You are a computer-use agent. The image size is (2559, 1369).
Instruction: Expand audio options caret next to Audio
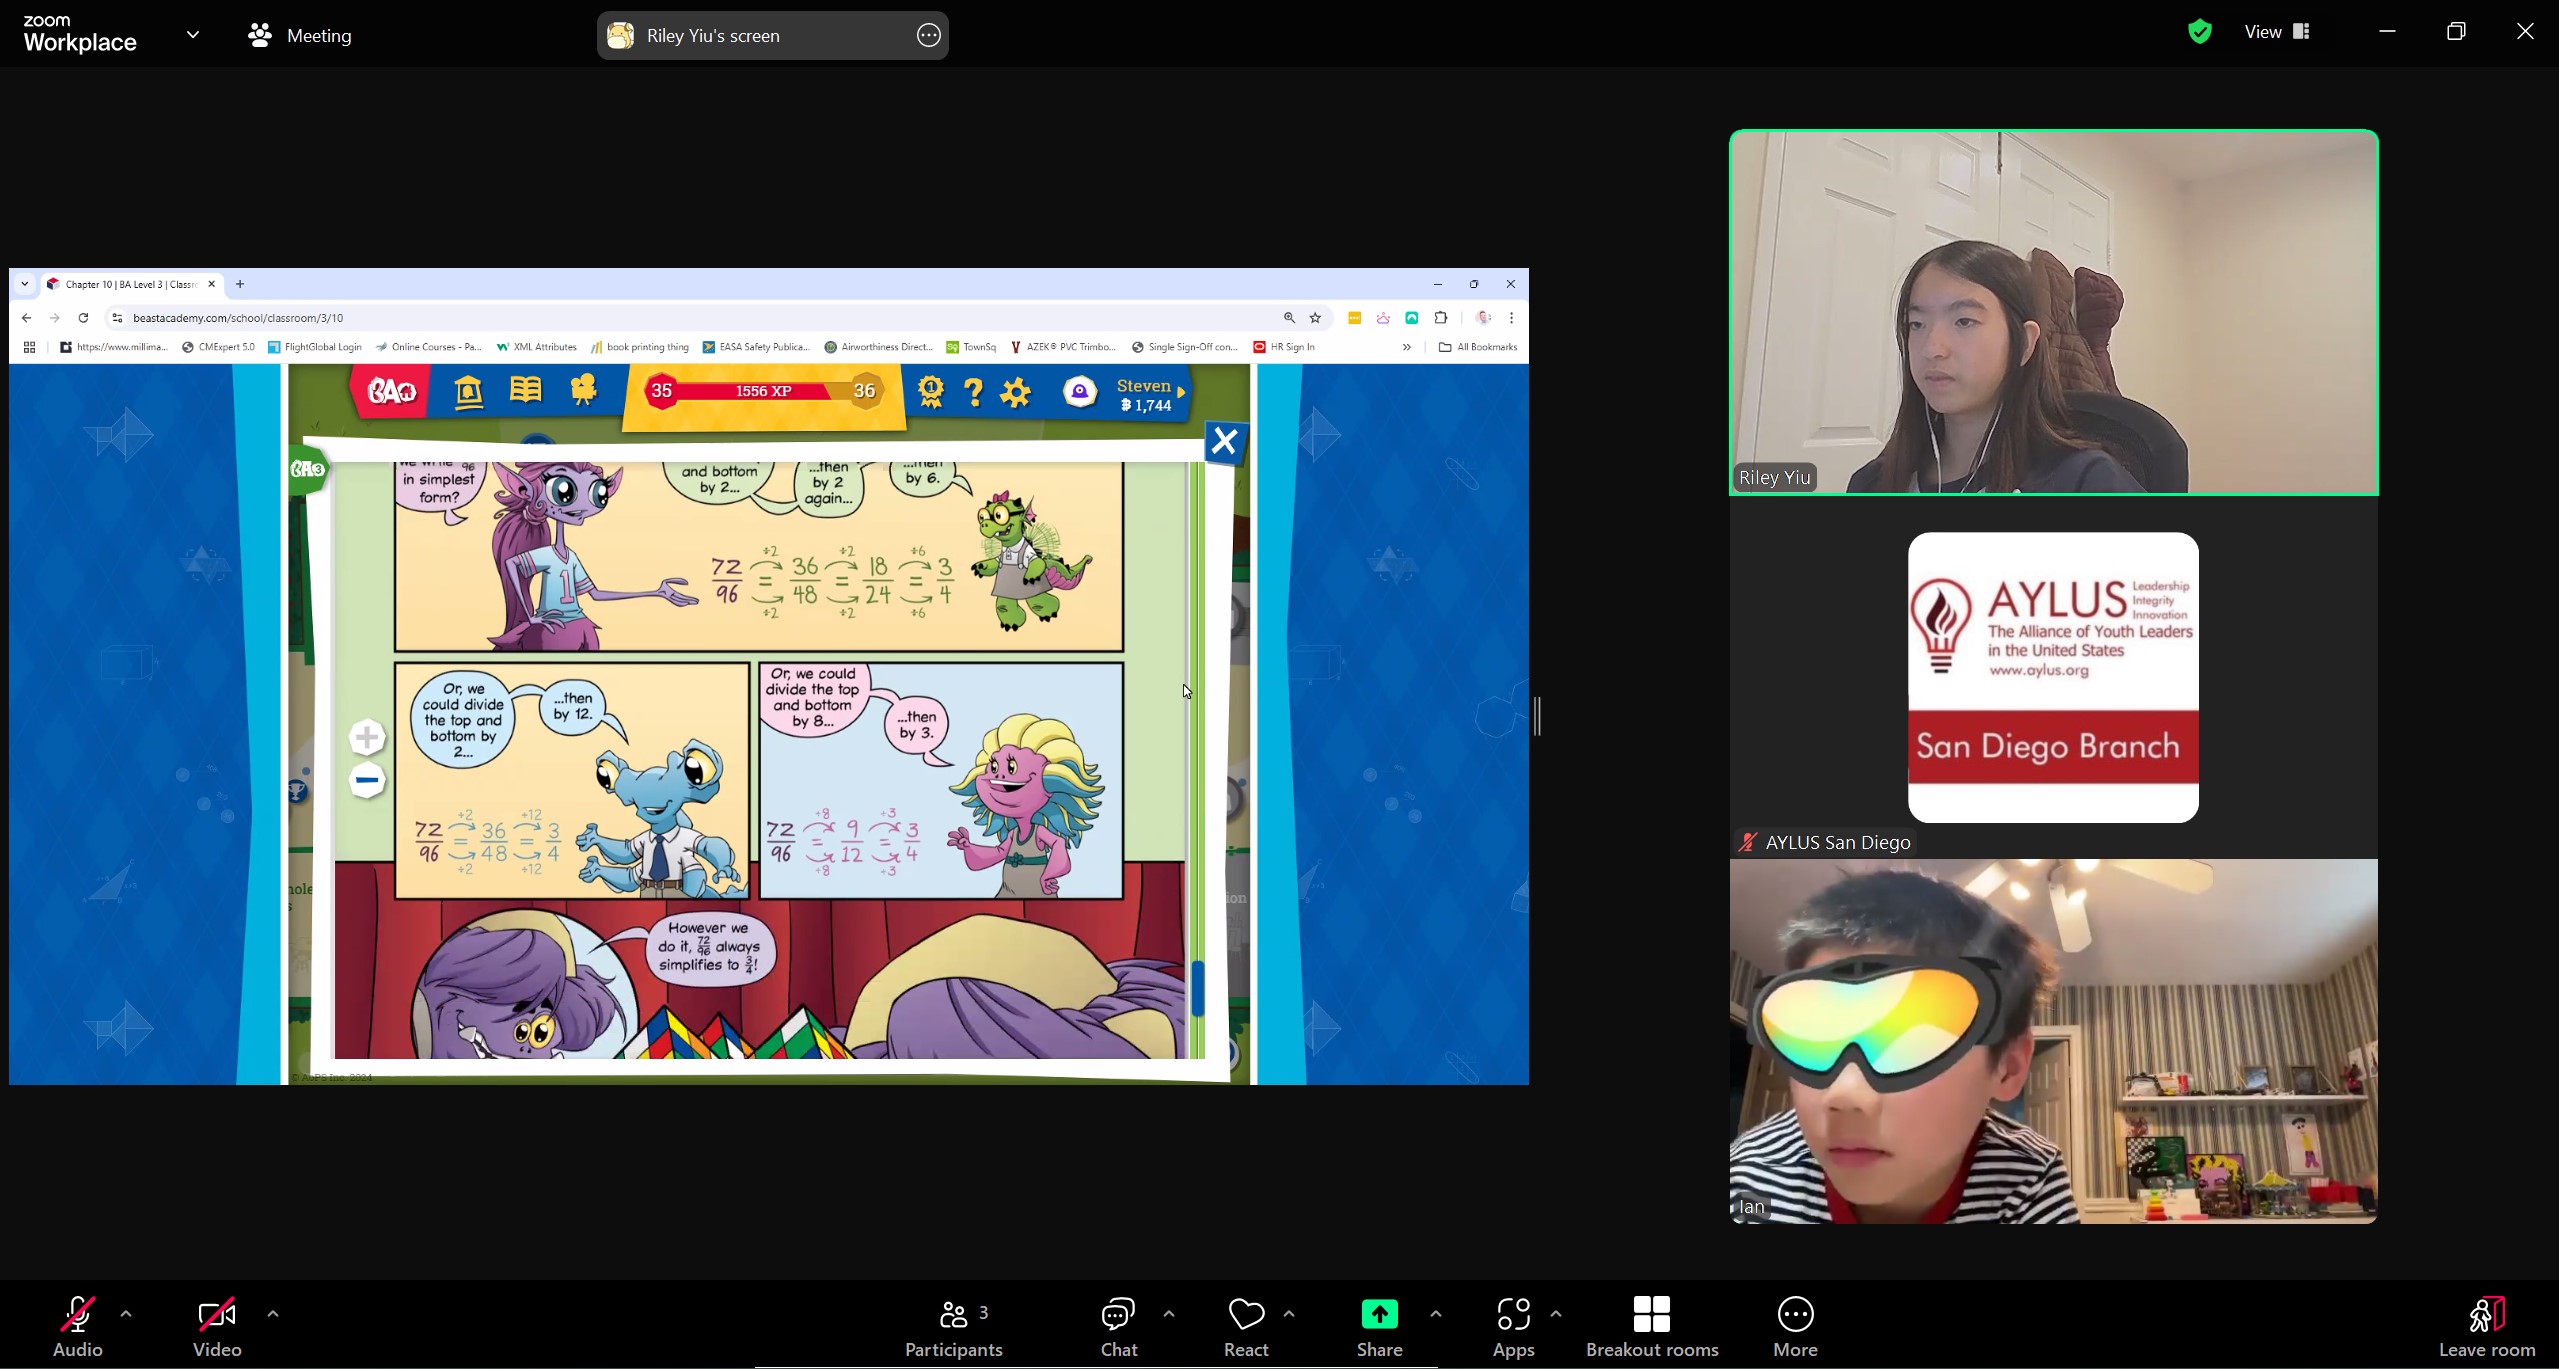click(x=126, y=1314)
